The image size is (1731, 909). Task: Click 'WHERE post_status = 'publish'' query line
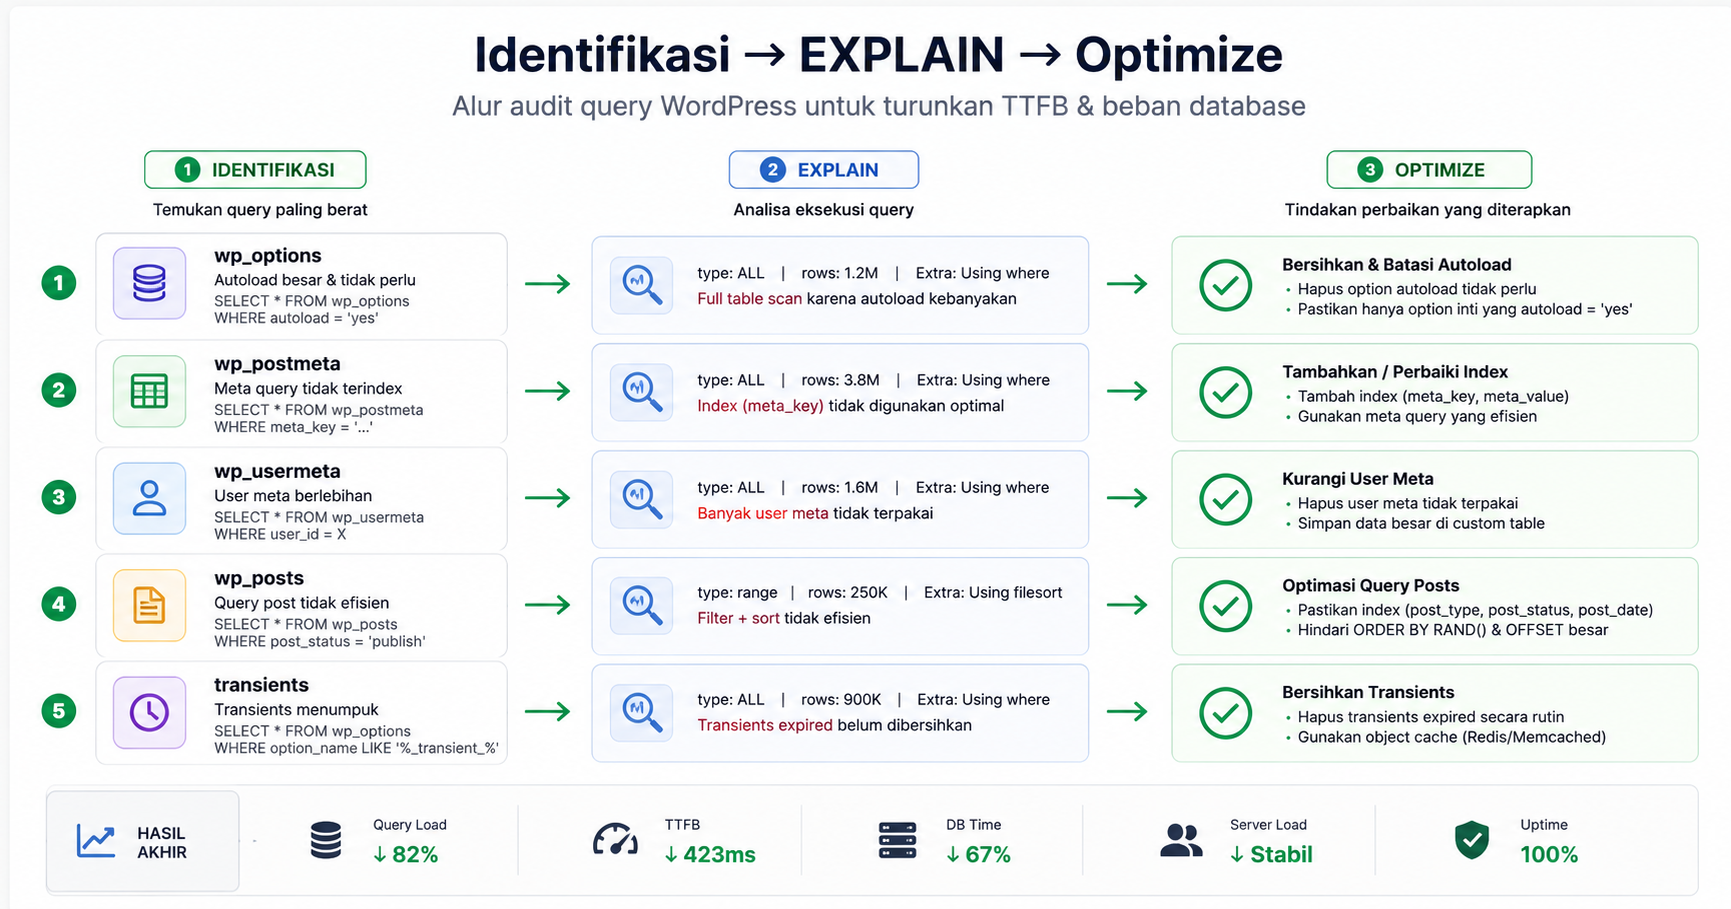coord(320,641)
